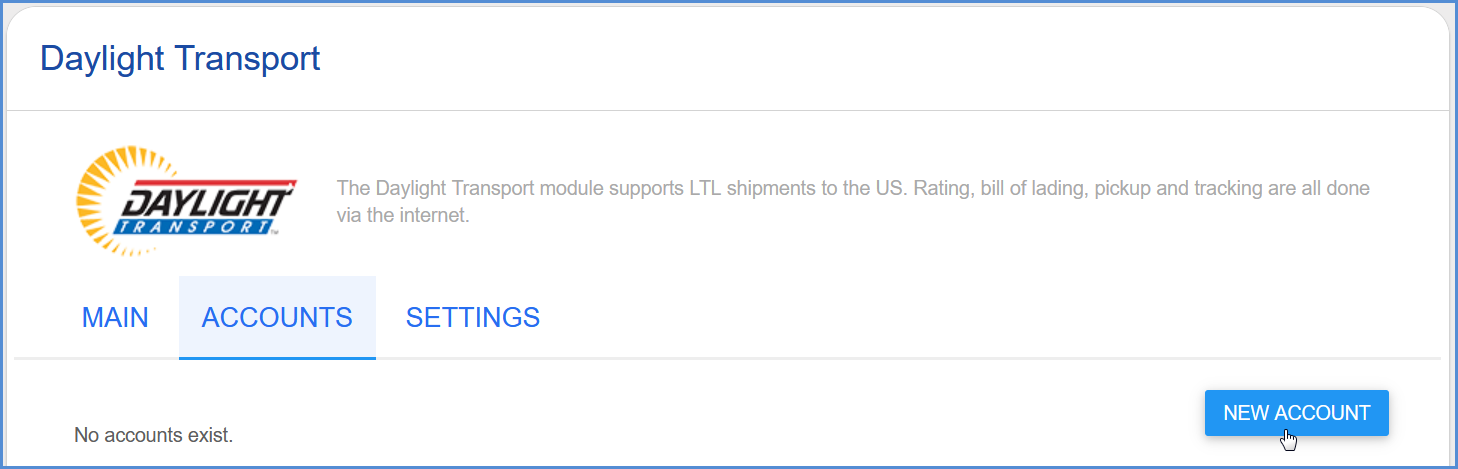
Task: Click the Daylight Transport logo image
Action: [x=186, y=201]
